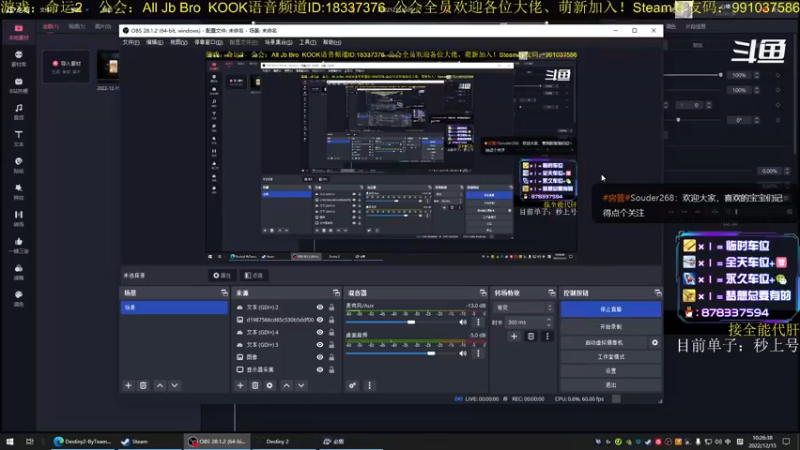800x450 pixels.
Task: Click the Stop Streaming button
Action: 611,309
